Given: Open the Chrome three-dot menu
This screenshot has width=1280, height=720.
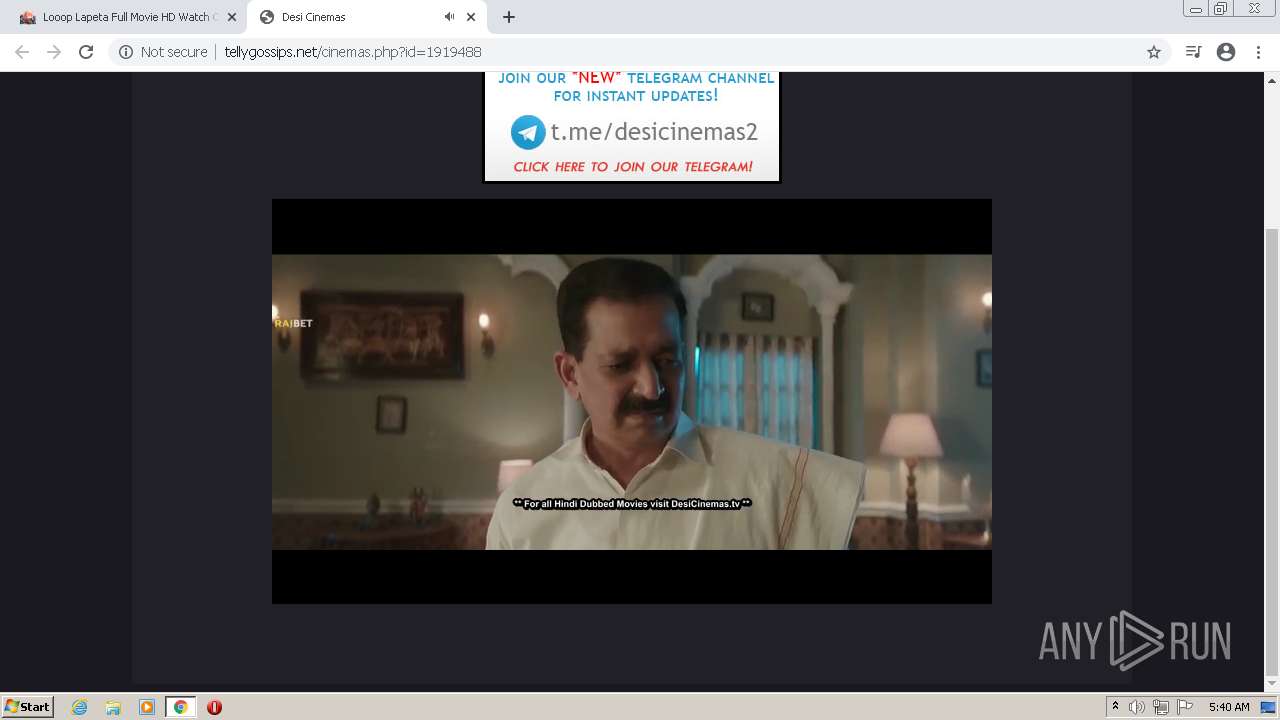Looking at the screenshot, I should [x=1258, y=52].
